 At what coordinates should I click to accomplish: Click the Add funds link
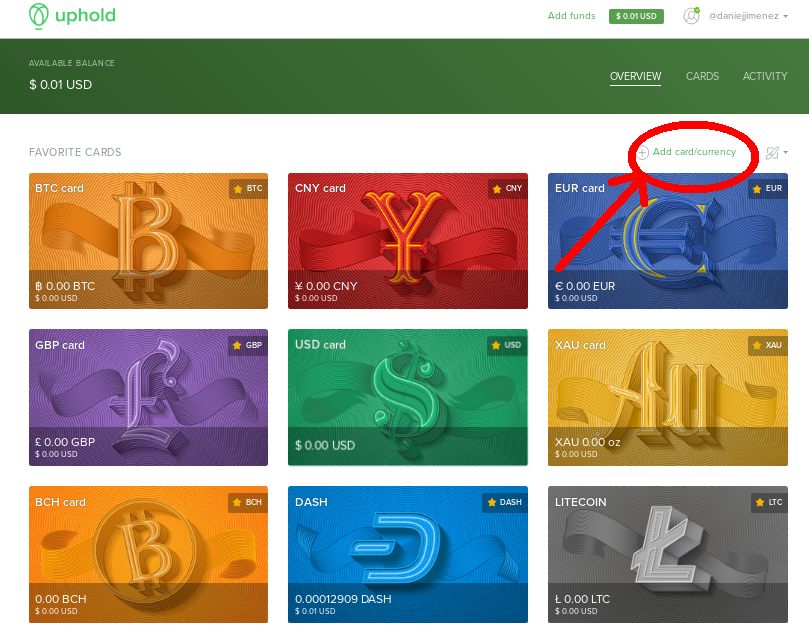tap(572, 16)
